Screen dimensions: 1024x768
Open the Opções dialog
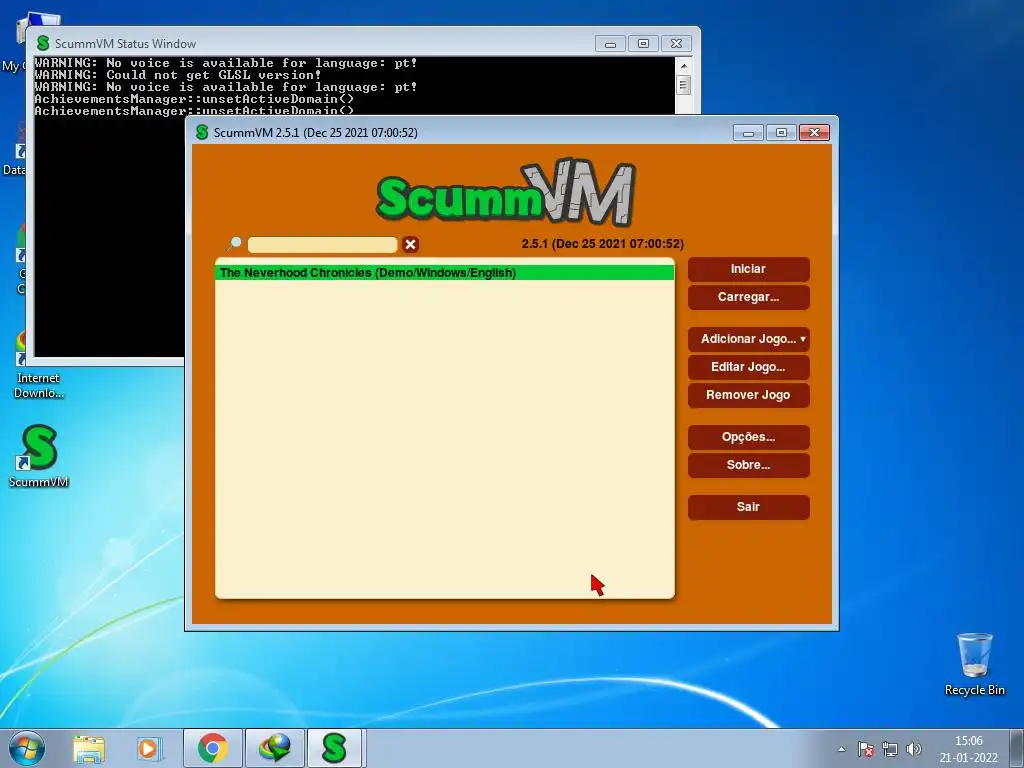click(x=748, y=437)
